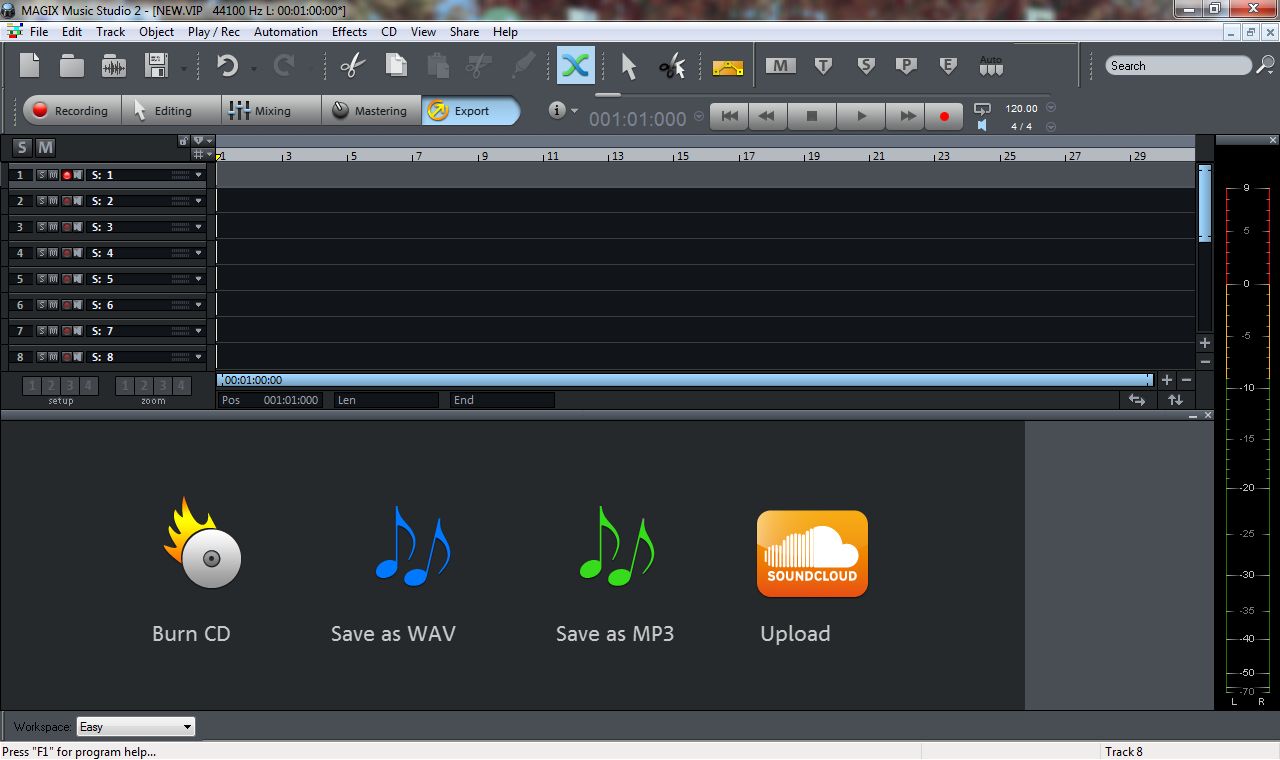
Task: Create a new project with the blank page icon
Action: 30,66
